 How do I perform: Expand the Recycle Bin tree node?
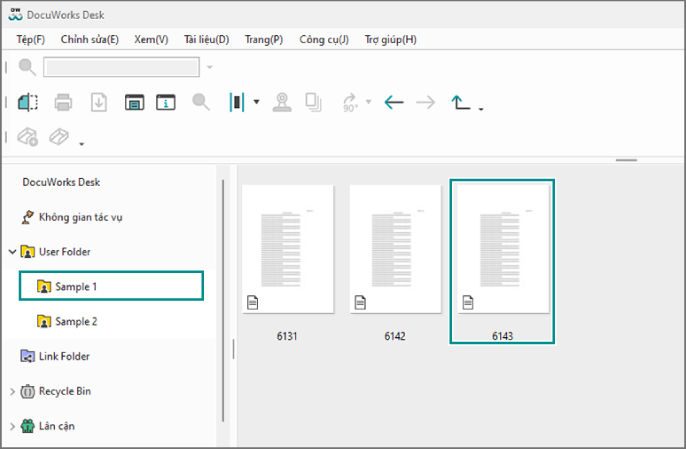click(12, 391)
